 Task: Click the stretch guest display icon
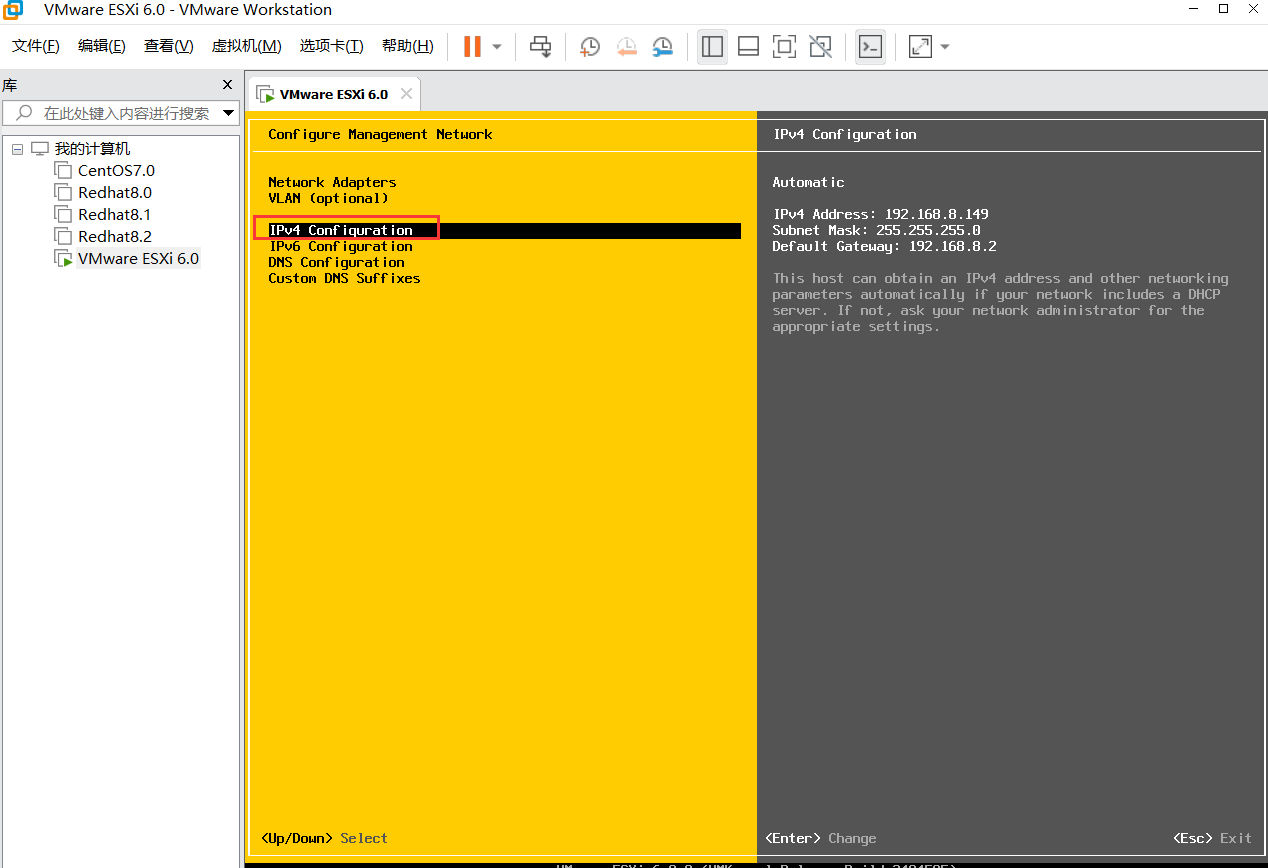(920, 46)
